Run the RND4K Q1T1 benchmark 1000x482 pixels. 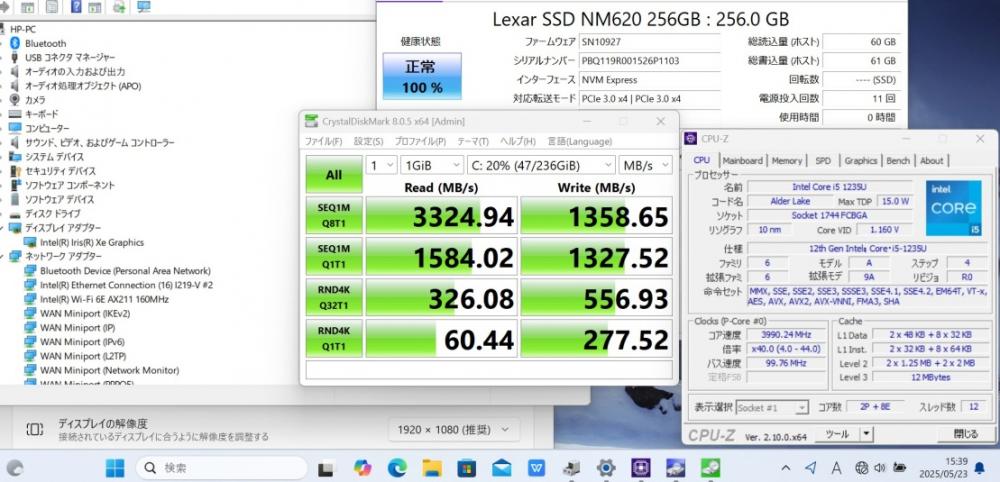click(x=334, y=338)
